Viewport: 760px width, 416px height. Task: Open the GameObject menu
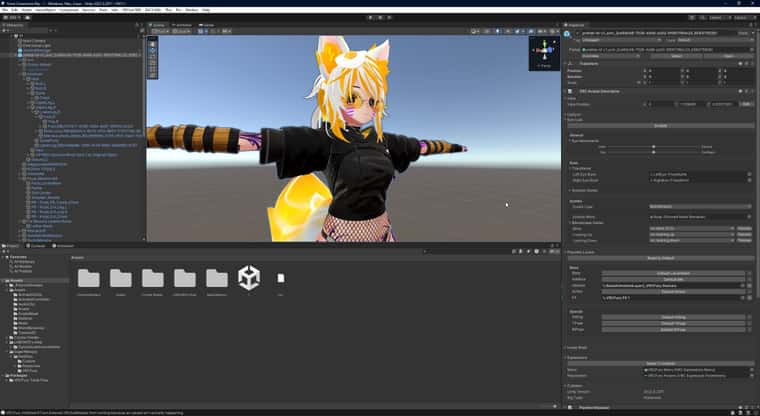point(46,10)
